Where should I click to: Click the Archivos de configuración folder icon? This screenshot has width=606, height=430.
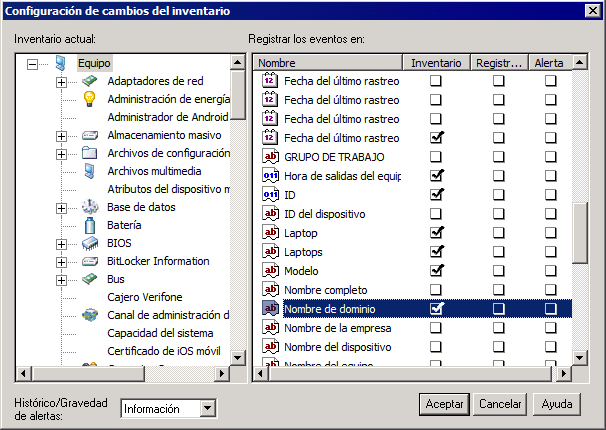point(90,153)
